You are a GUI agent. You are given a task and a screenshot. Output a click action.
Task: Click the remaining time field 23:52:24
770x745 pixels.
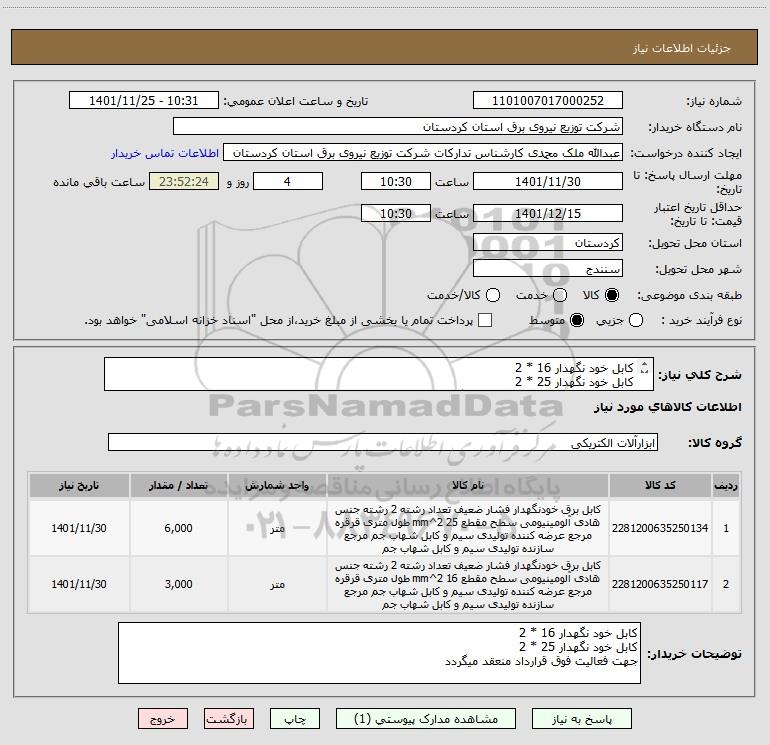point(184,181)
